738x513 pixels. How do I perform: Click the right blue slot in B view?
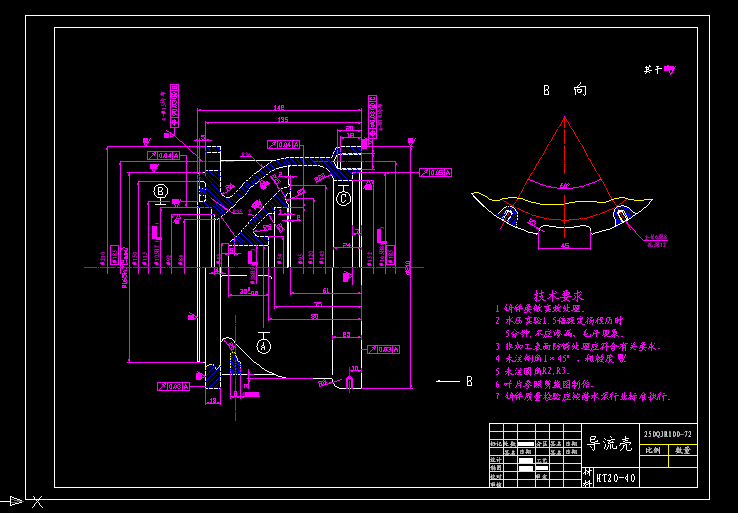pos(624,215)
